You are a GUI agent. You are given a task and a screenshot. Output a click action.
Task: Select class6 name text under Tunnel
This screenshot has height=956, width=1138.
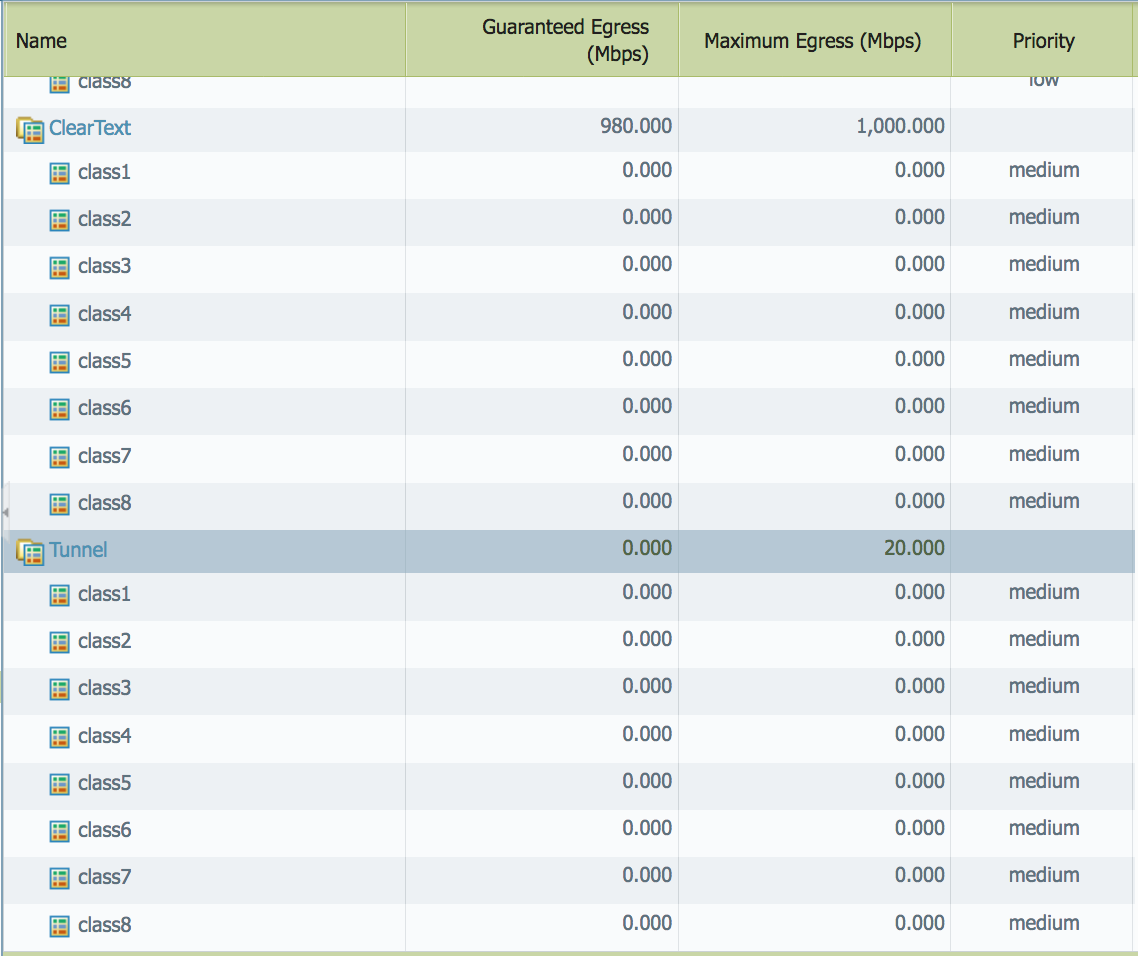click(x=105, y=830)
